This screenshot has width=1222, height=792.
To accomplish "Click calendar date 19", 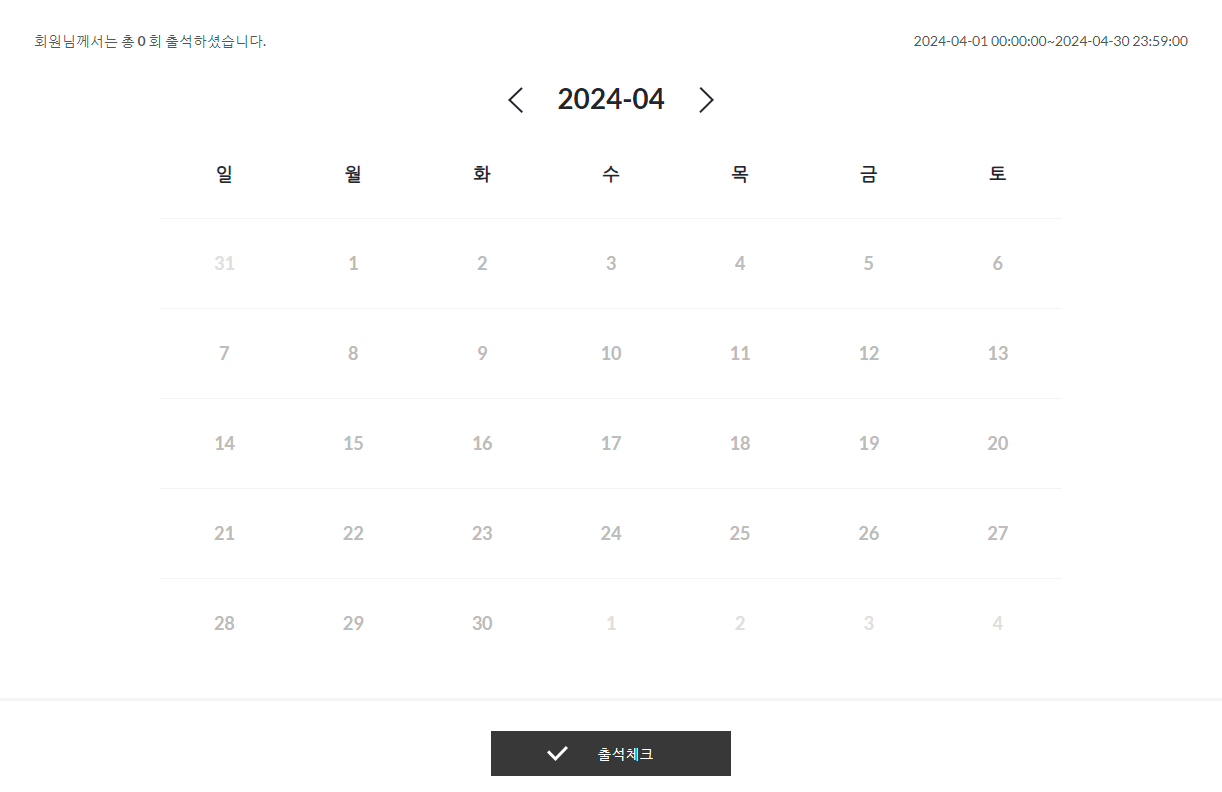I will [x=869, y=444].
